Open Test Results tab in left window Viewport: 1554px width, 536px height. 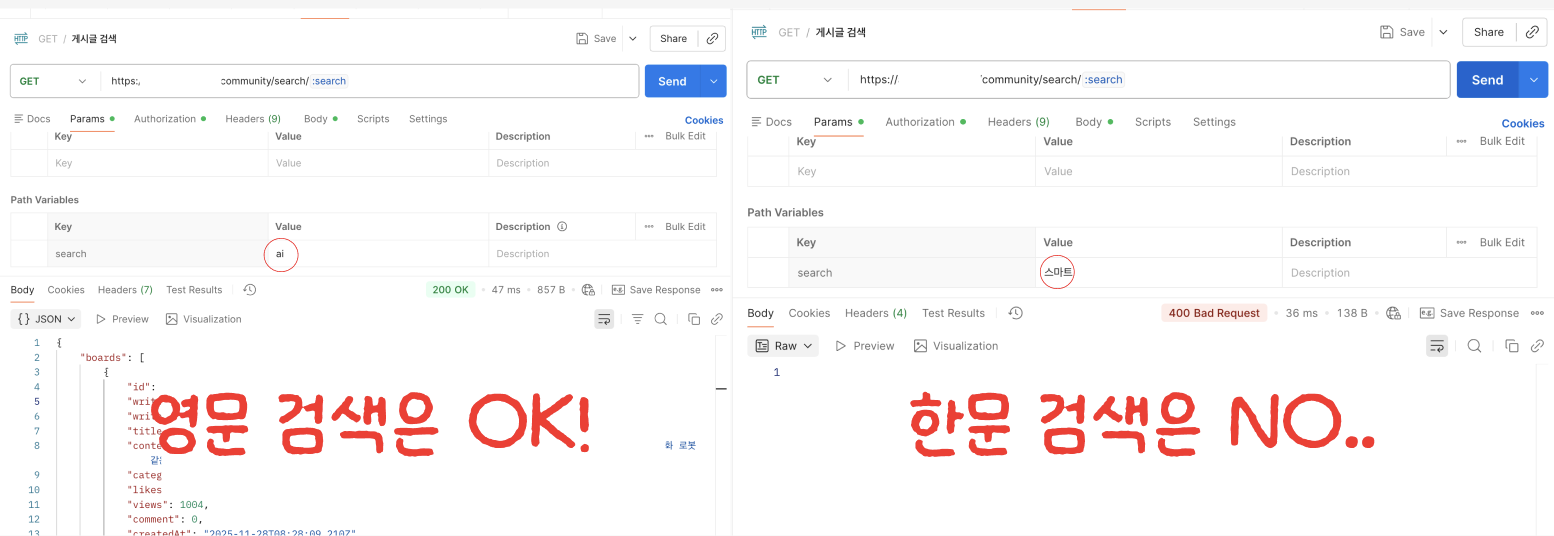[194, 290]
